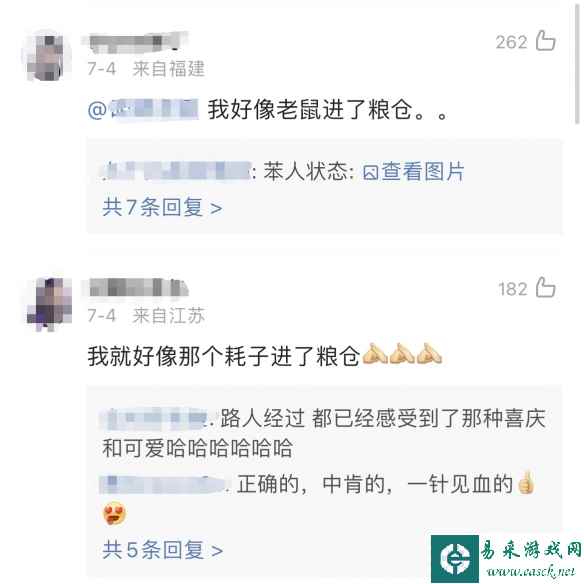The width and height of the screenshot is (584, 584).
Task: Open the reply starting with 路人经过
Action: (x=323, y=433)
